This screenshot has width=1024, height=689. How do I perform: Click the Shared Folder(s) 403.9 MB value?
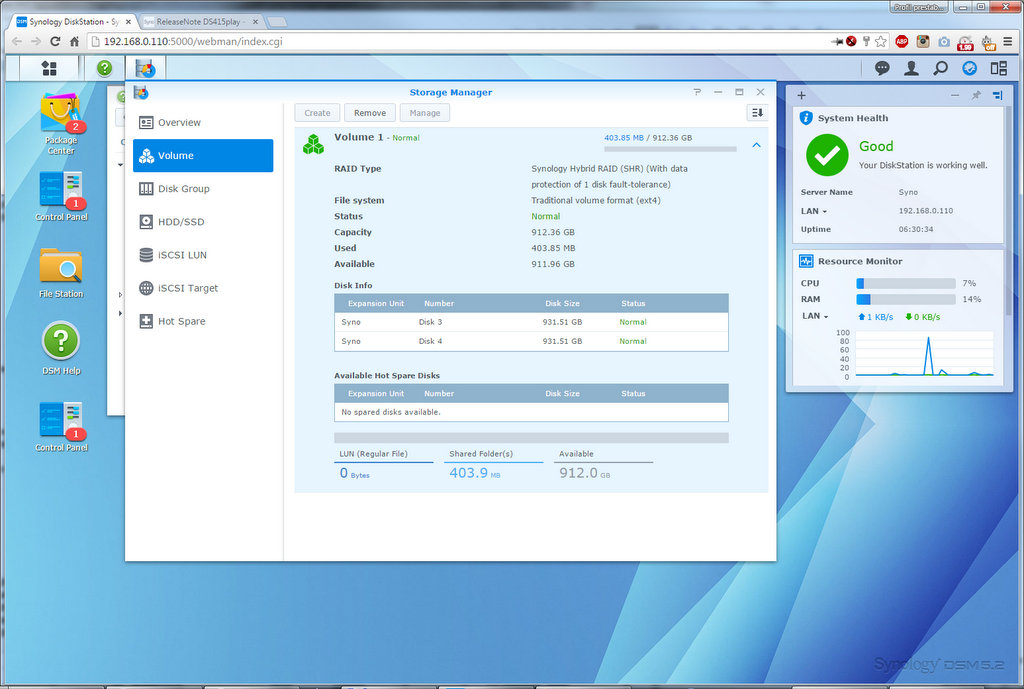pos(475,473)
